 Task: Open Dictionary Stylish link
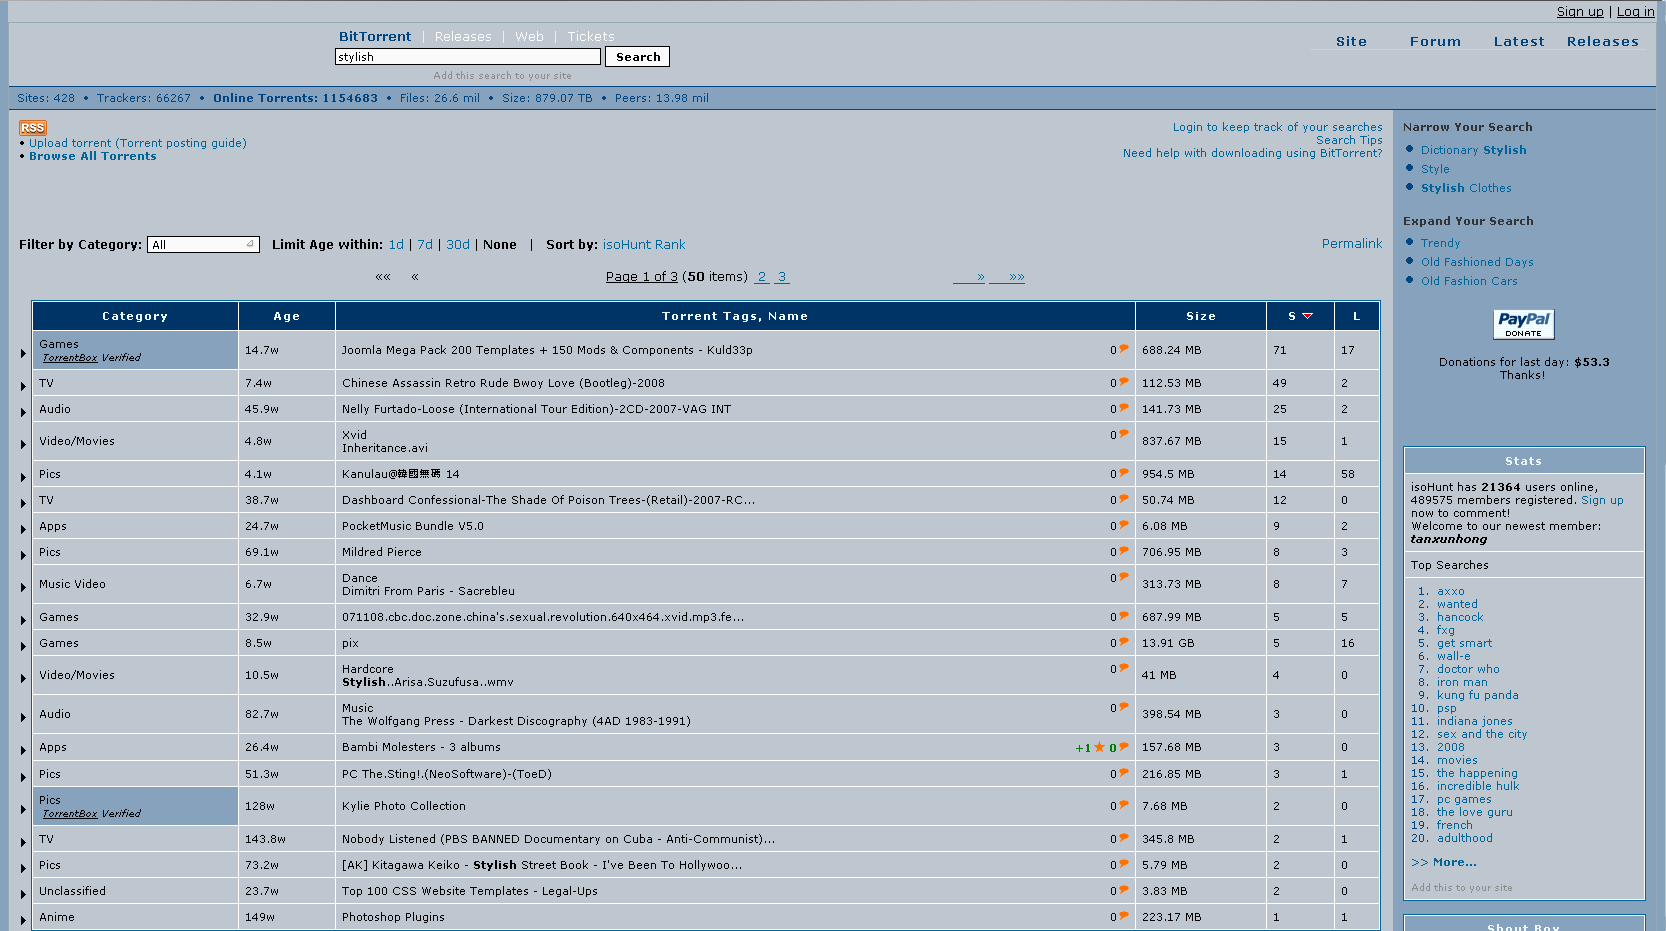1473,150
